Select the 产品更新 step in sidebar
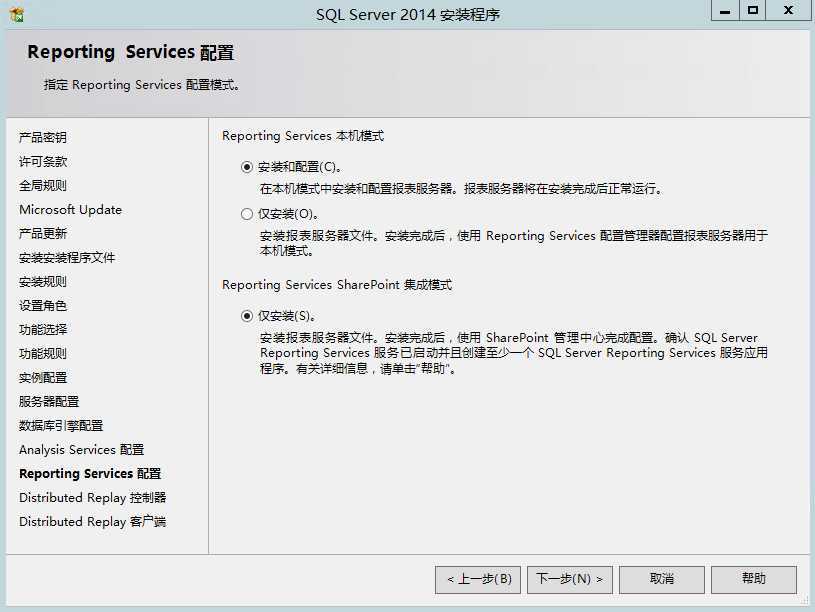815x612 pixels. point(43,233)
